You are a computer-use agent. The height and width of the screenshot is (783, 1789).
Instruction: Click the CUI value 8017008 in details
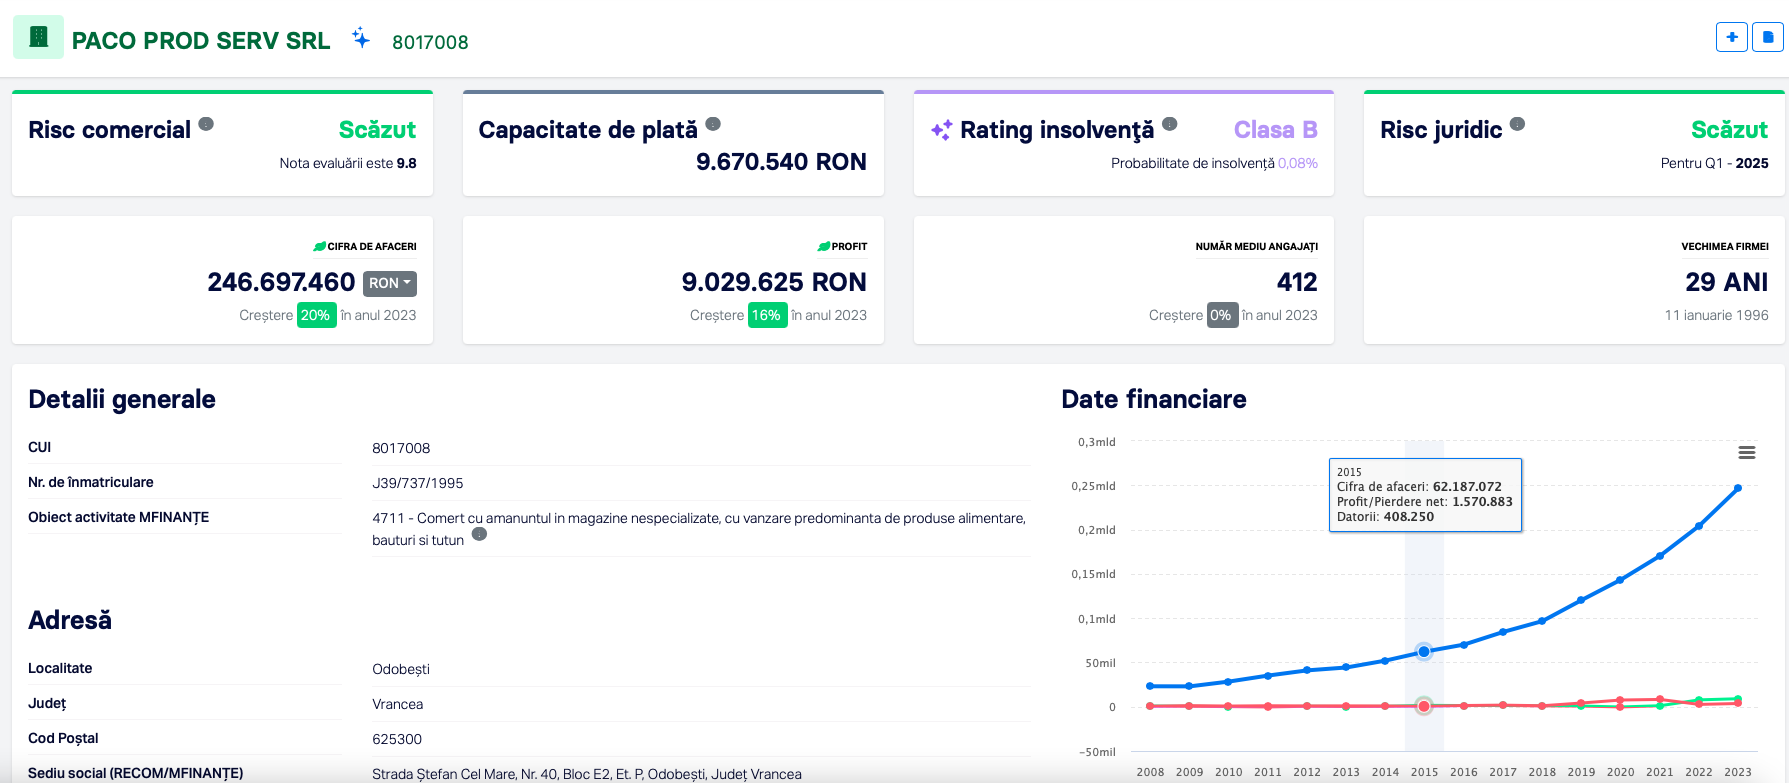click(x=401, y=448)
